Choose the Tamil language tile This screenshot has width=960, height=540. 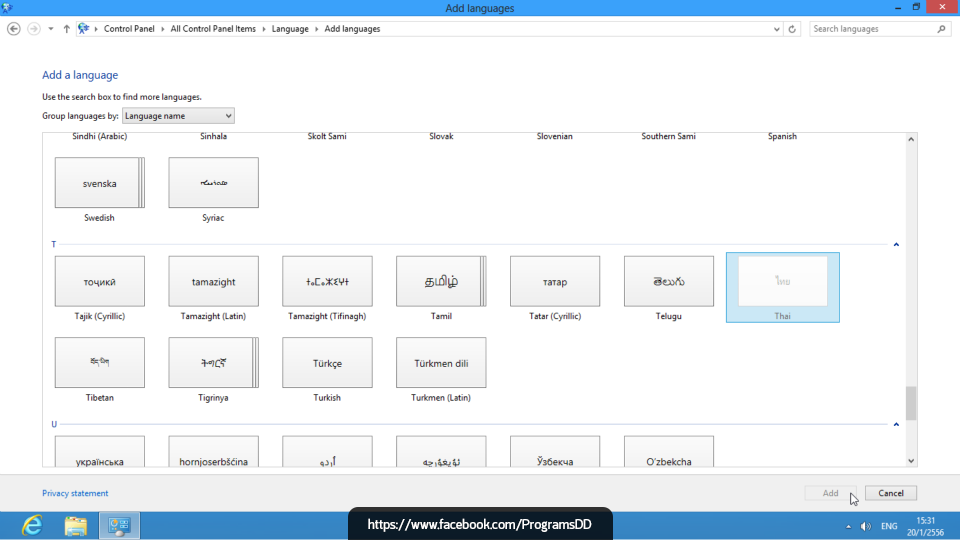pyautogui.click(x=441, y=282)
